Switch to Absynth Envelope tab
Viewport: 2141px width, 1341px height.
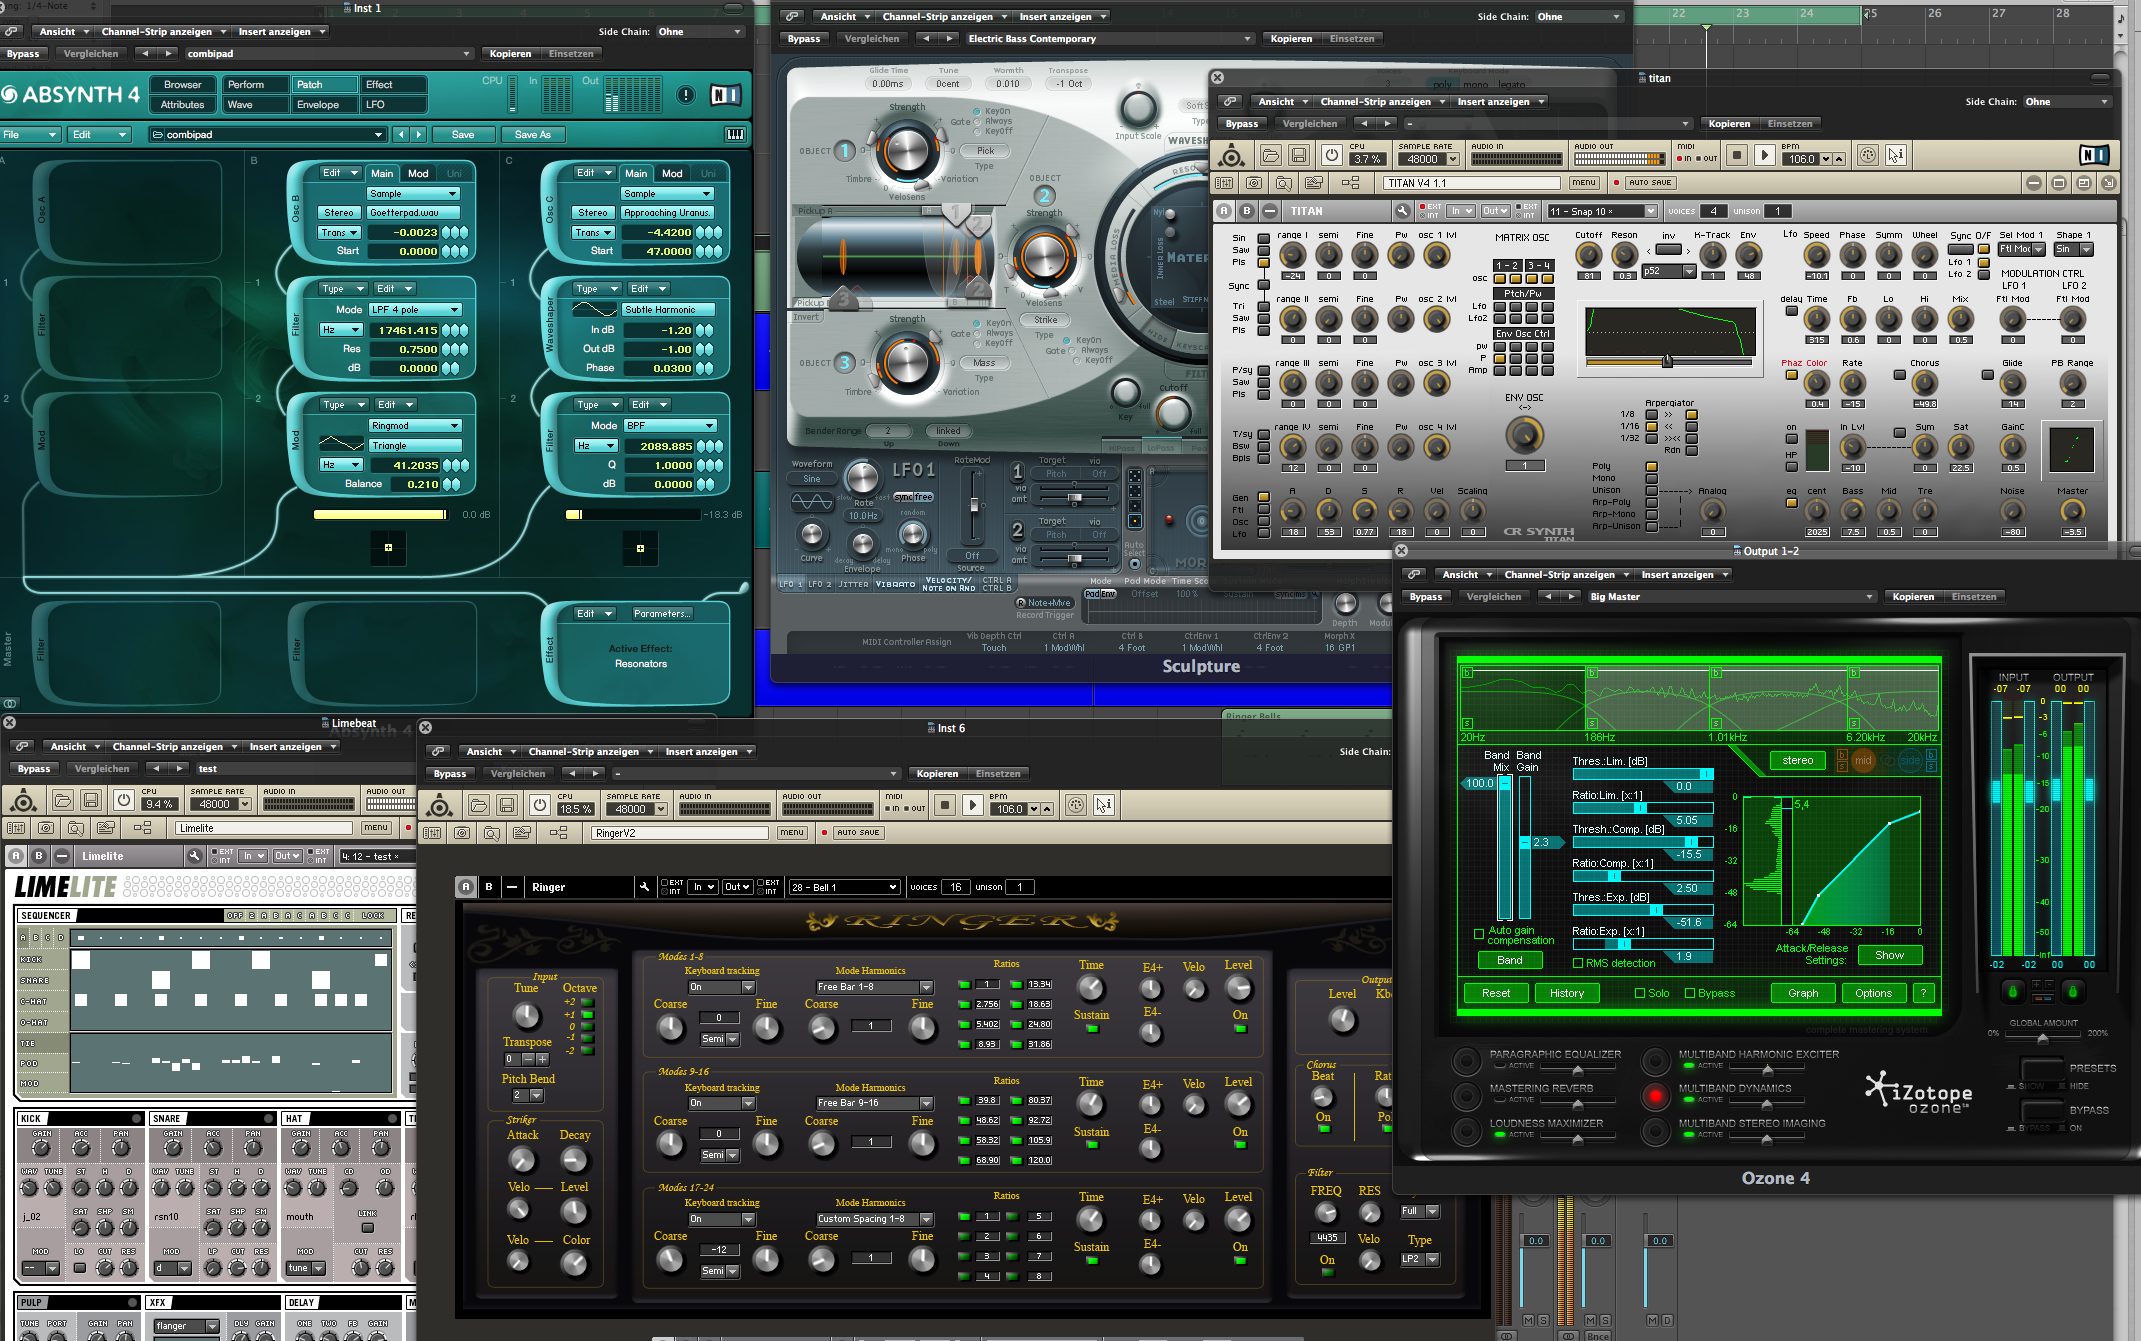coord(323,105)
